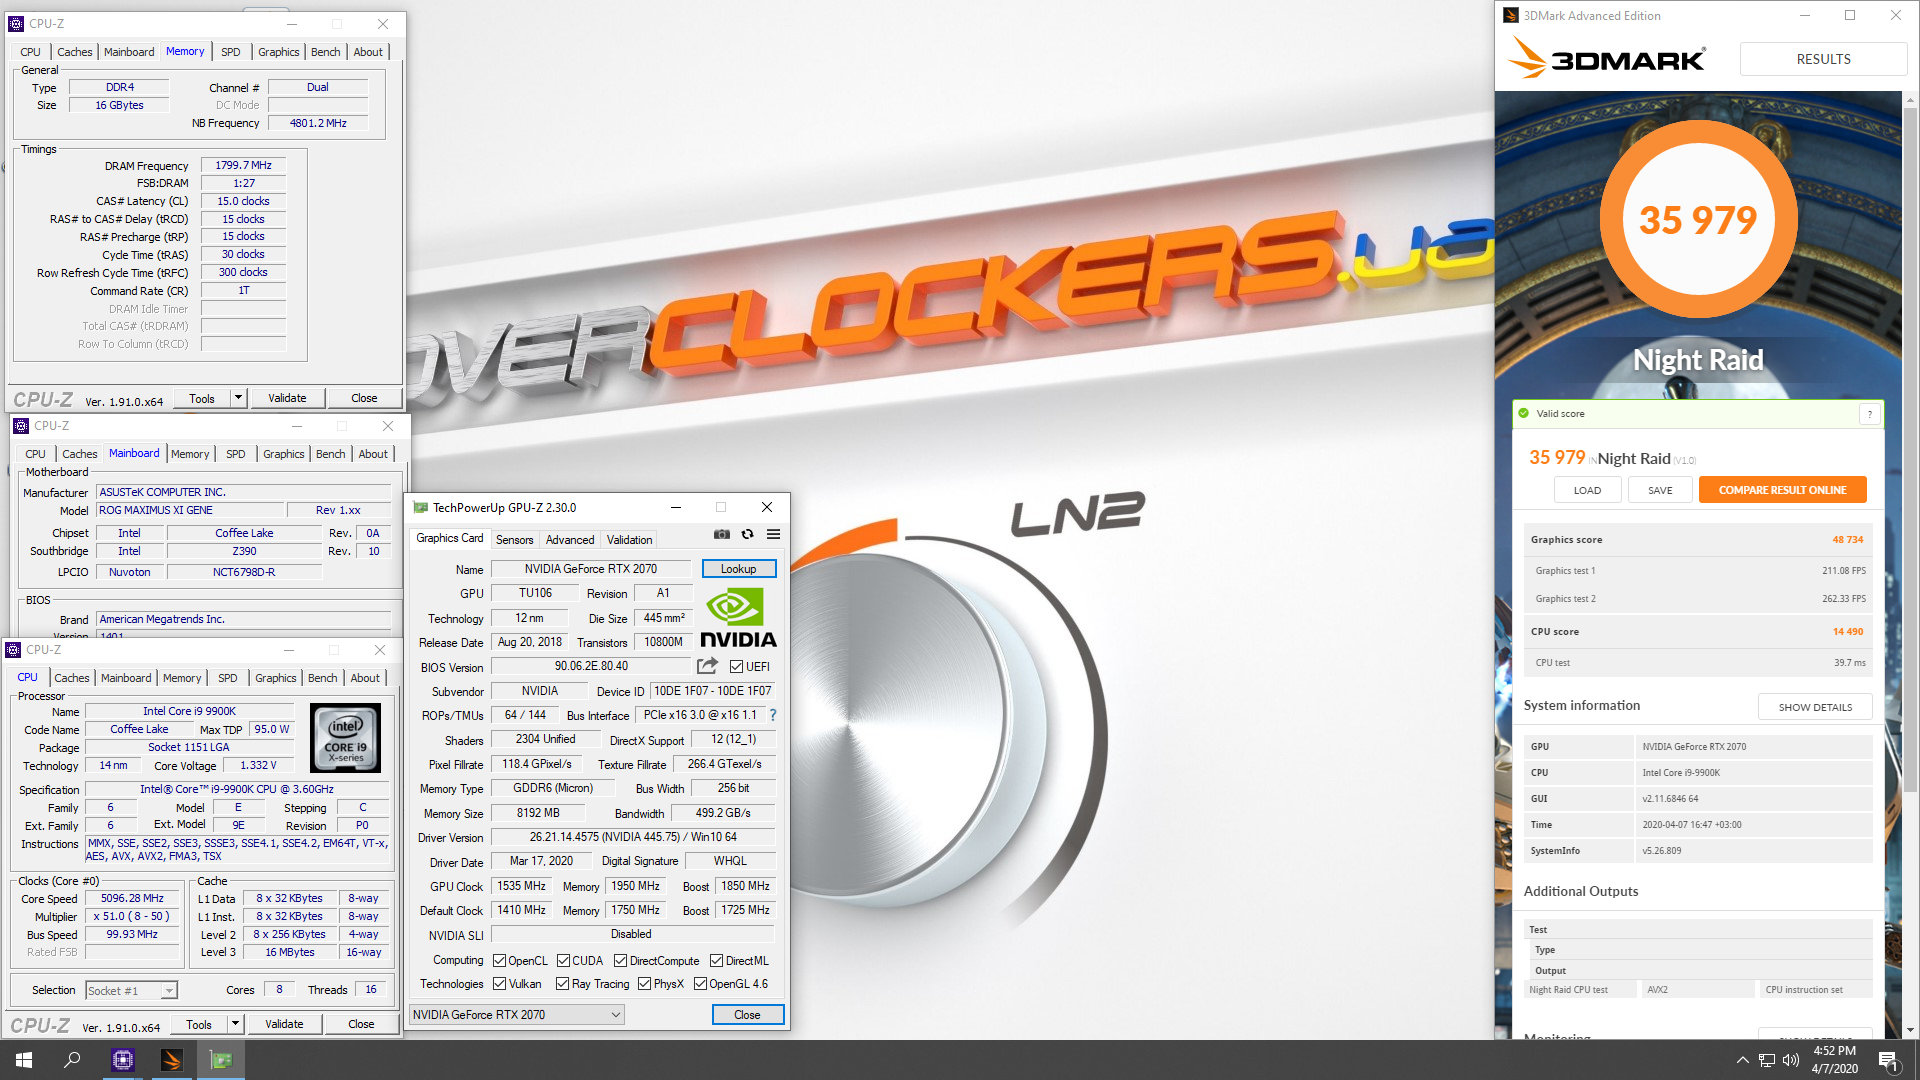
Task: Click the 3DMark taskbar icon
Action: point(171,1060)
